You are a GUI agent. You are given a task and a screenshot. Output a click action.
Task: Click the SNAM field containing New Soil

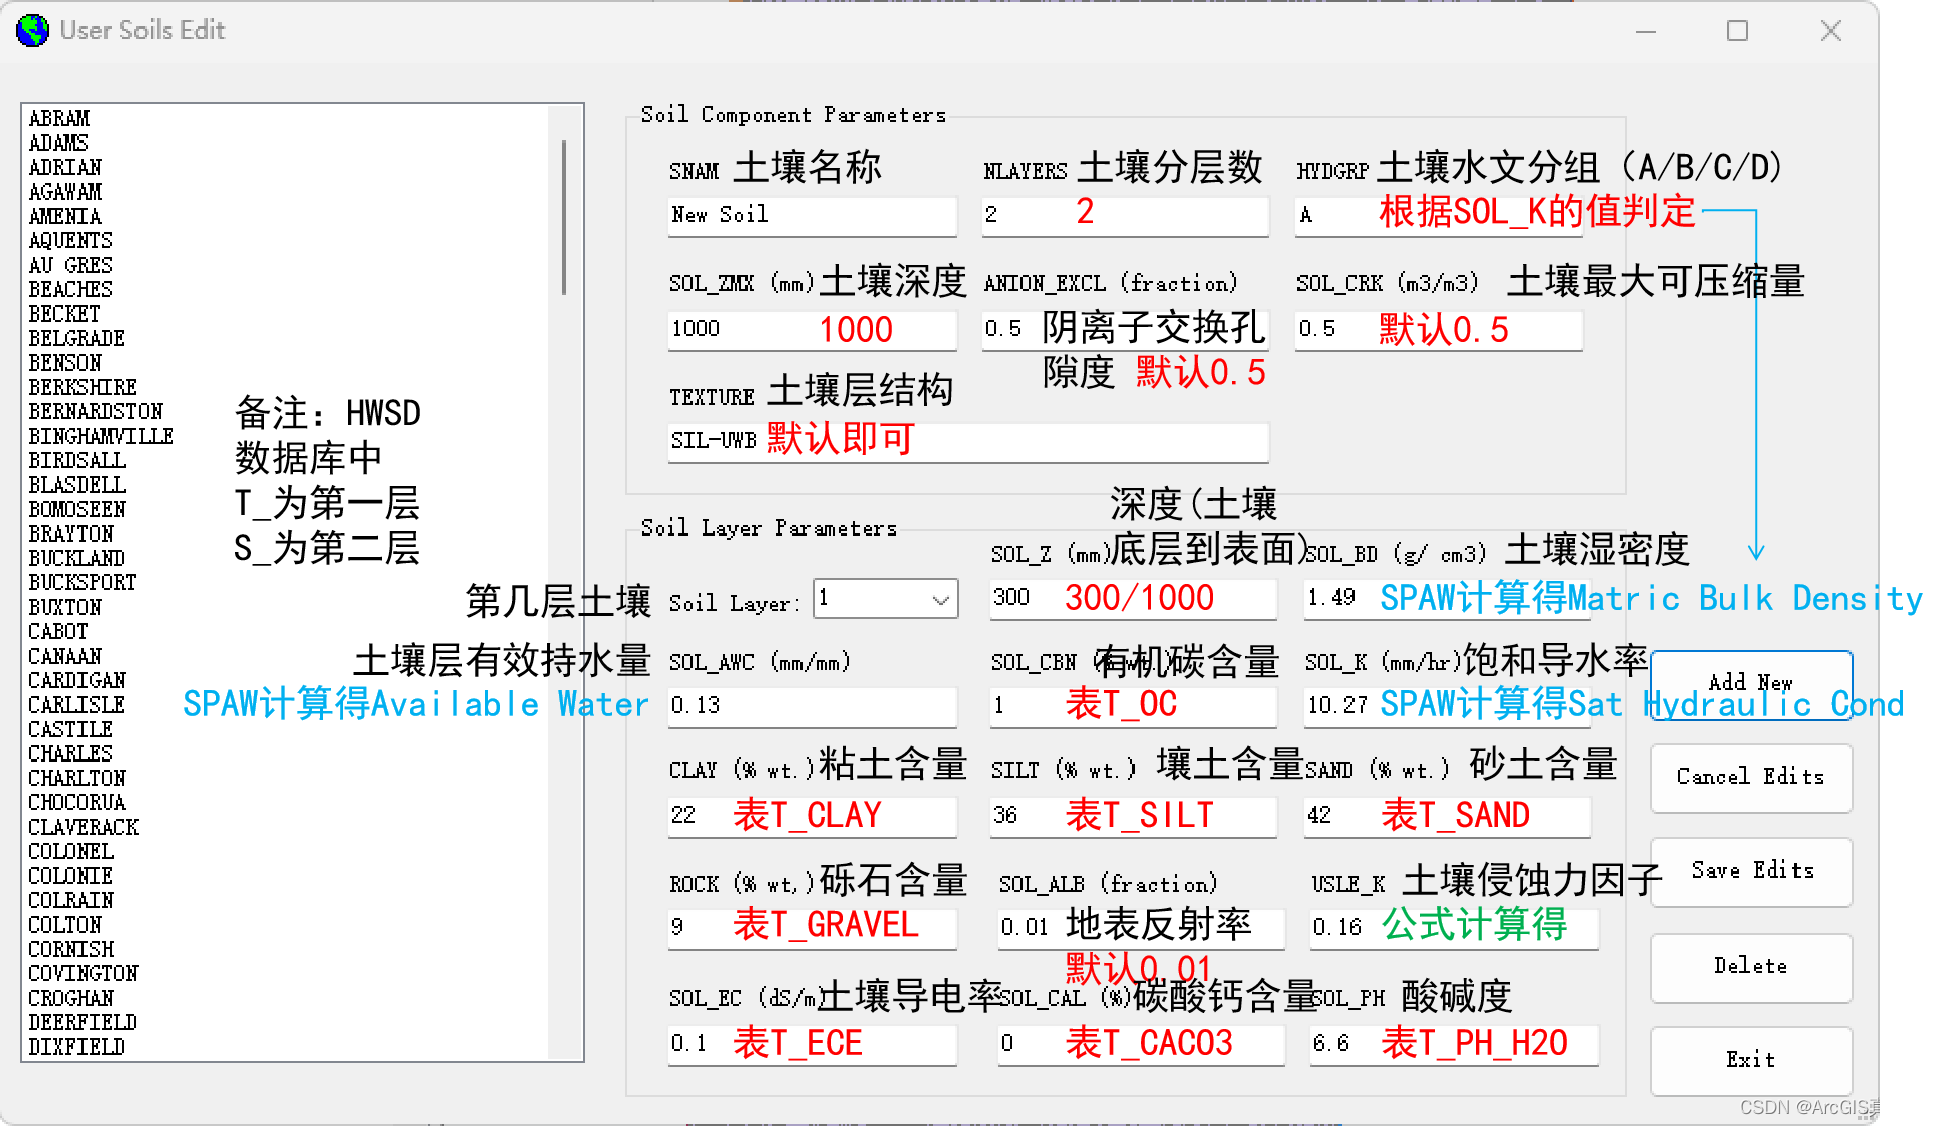click(812, 215)
